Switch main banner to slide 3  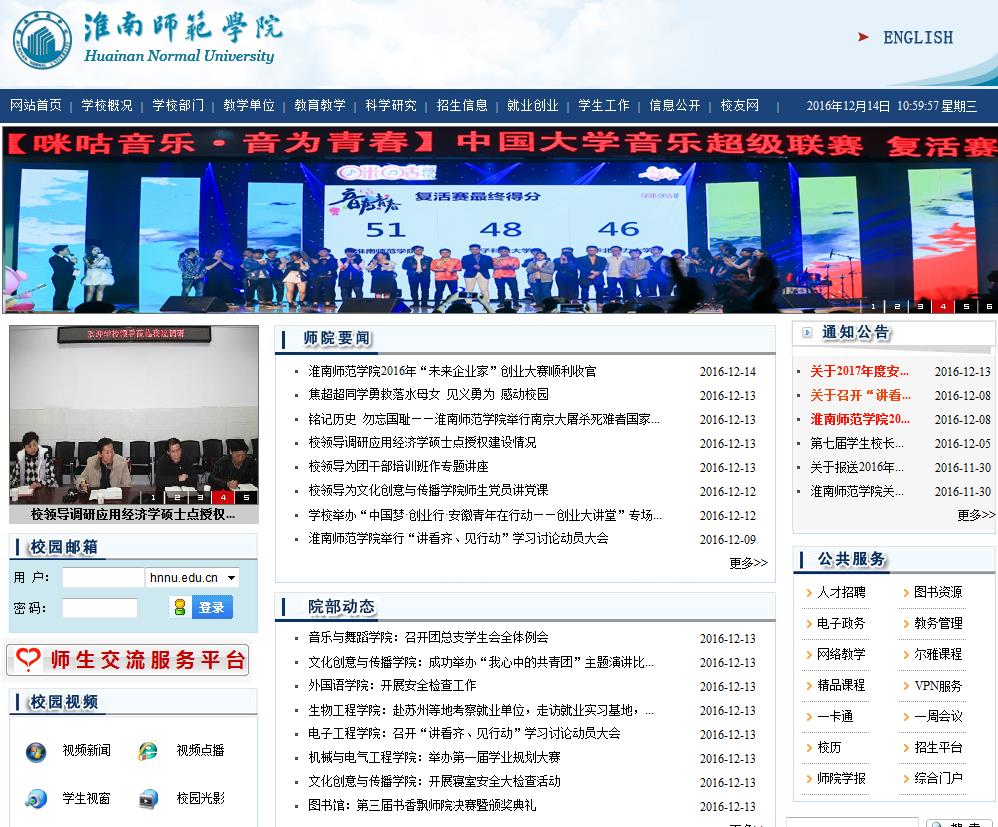point(920,306)
